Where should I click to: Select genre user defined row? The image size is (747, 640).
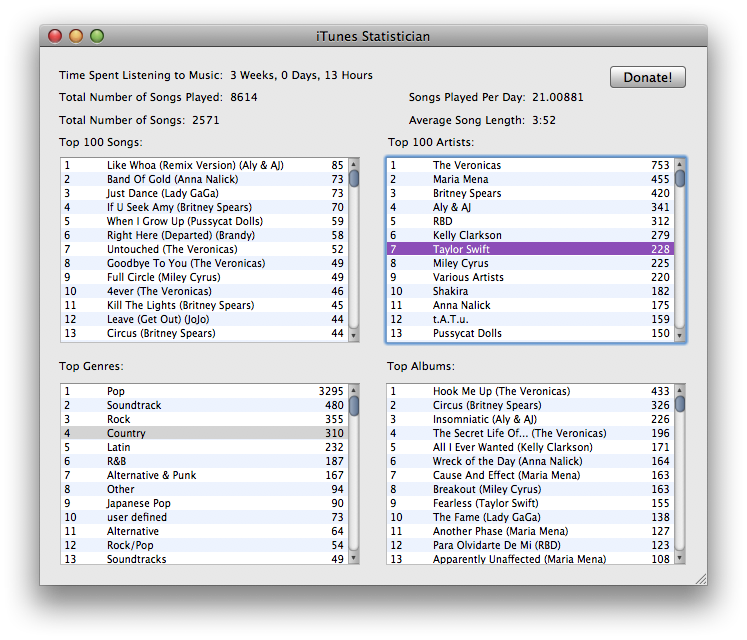click(205, 517)
